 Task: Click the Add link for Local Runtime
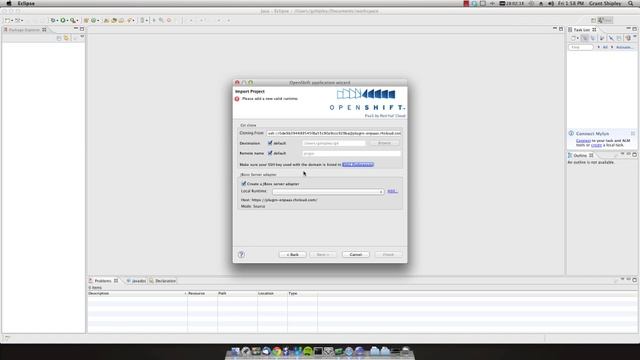pyautogui.click(x=392, y=191)
